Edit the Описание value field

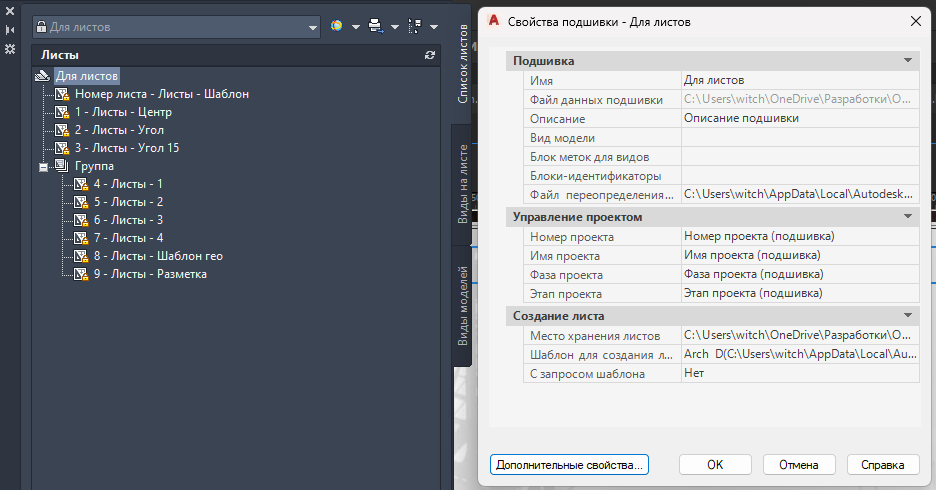[799, 118]
